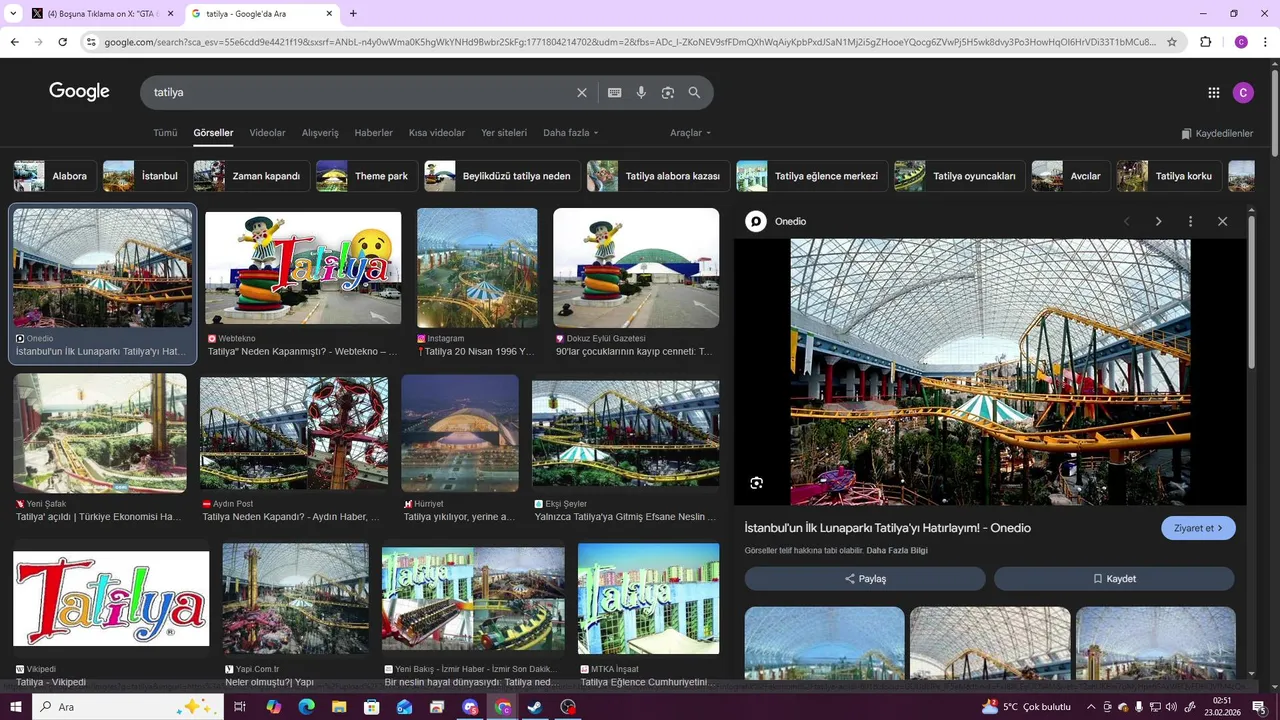Open MTKA İnşaat Tatilya thumbnail
The height and width of the screenshot is (720, 1280).
(x=648, y=599)
